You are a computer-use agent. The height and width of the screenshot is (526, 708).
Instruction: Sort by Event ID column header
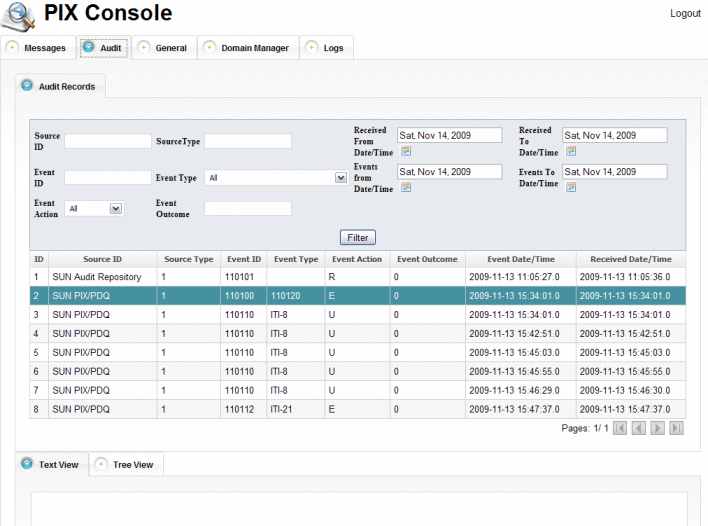click(244, 259)
